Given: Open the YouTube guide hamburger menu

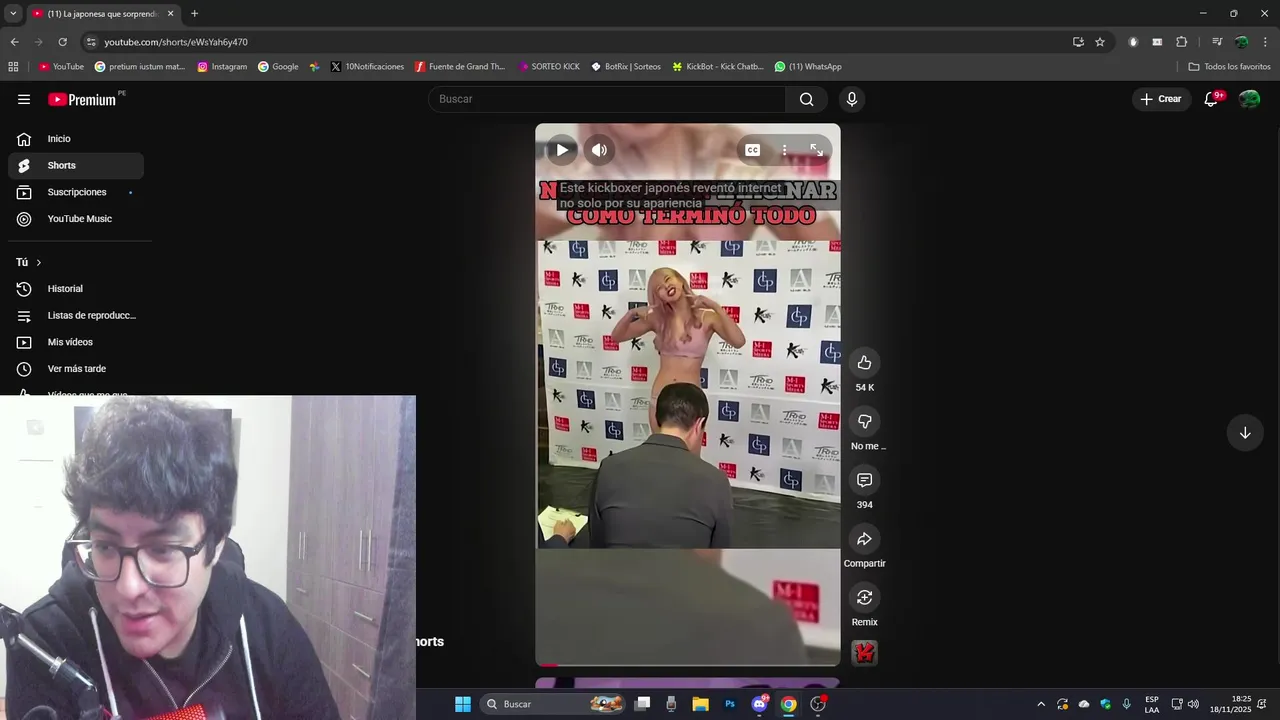Looking at the screenshot, I should pyautogui.click(x=24, y=99).
